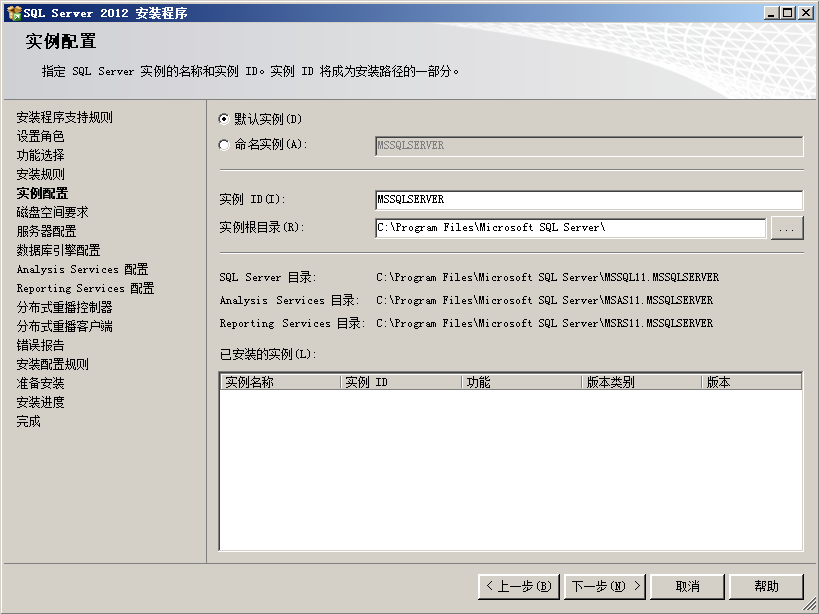Click the 实例根目录 path field

coord(570,228)
